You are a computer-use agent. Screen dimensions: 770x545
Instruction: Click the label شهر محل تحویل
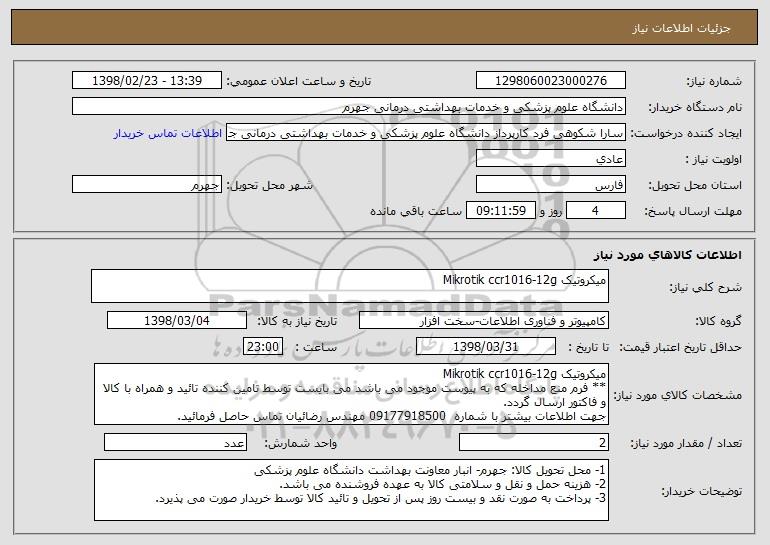pos(270,186)
